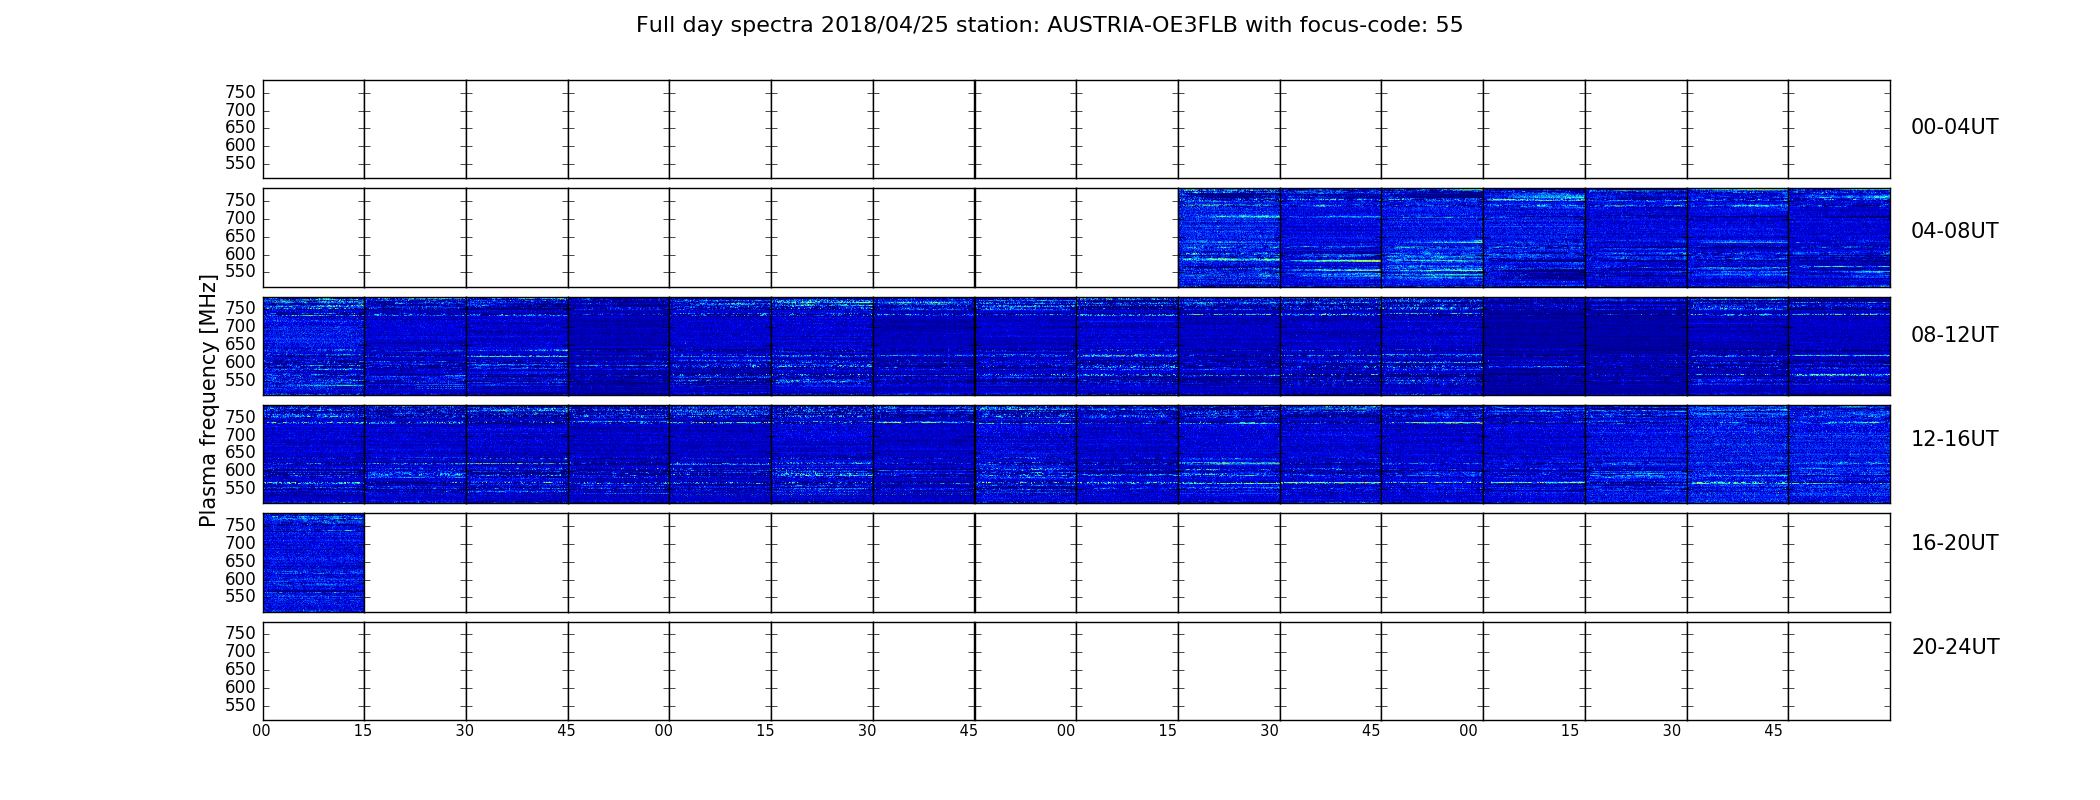Screen dimensions: 2100x800
Task: Select the '16-20UT' row label
Action: (x=1954, y=543)
